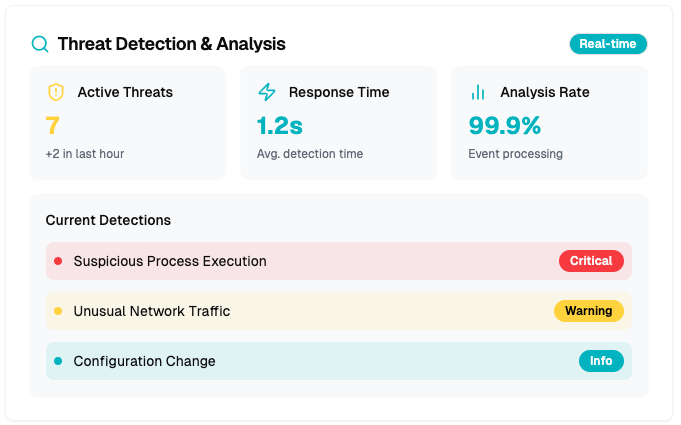Click the Current Detections section heading
Screen dimensions: 681x425
point(108,220)
